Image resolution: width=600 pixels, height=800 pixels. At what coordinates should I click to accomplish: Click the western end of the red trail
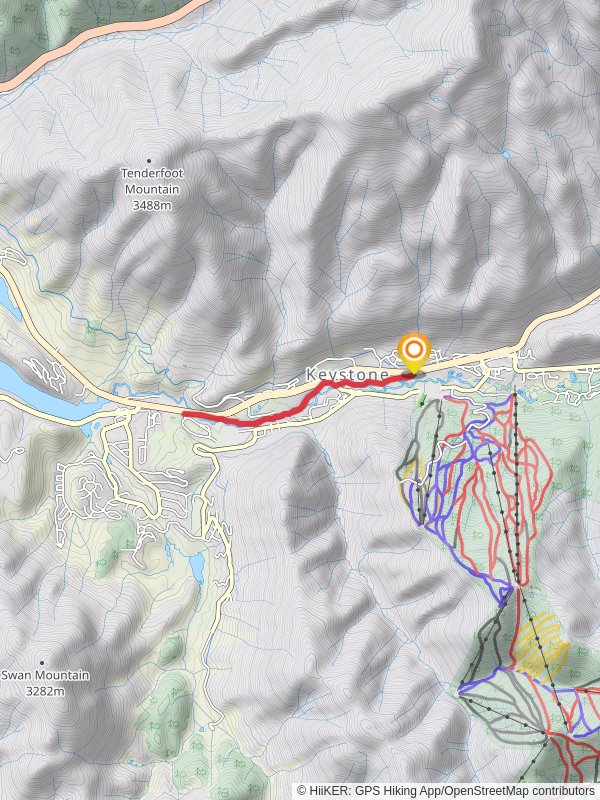185,414
